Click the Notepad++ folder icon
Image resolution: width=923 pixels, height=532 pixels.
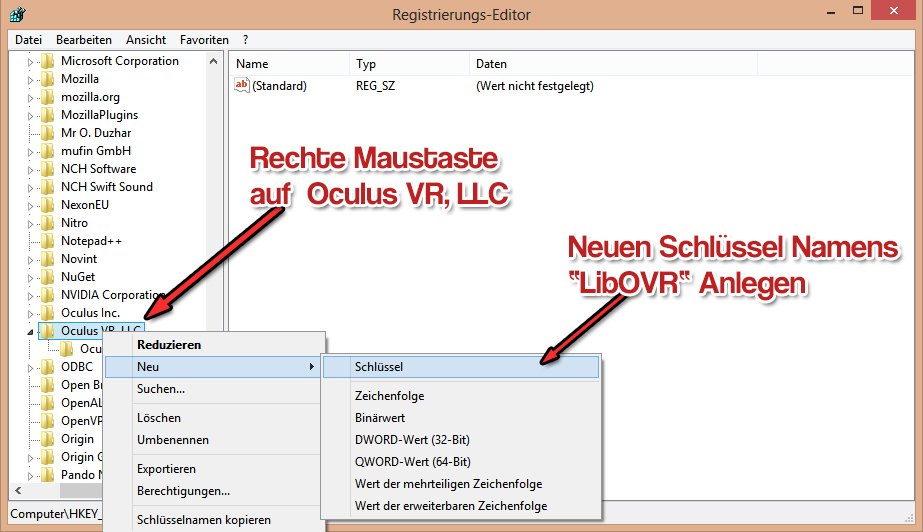(48, 241)
